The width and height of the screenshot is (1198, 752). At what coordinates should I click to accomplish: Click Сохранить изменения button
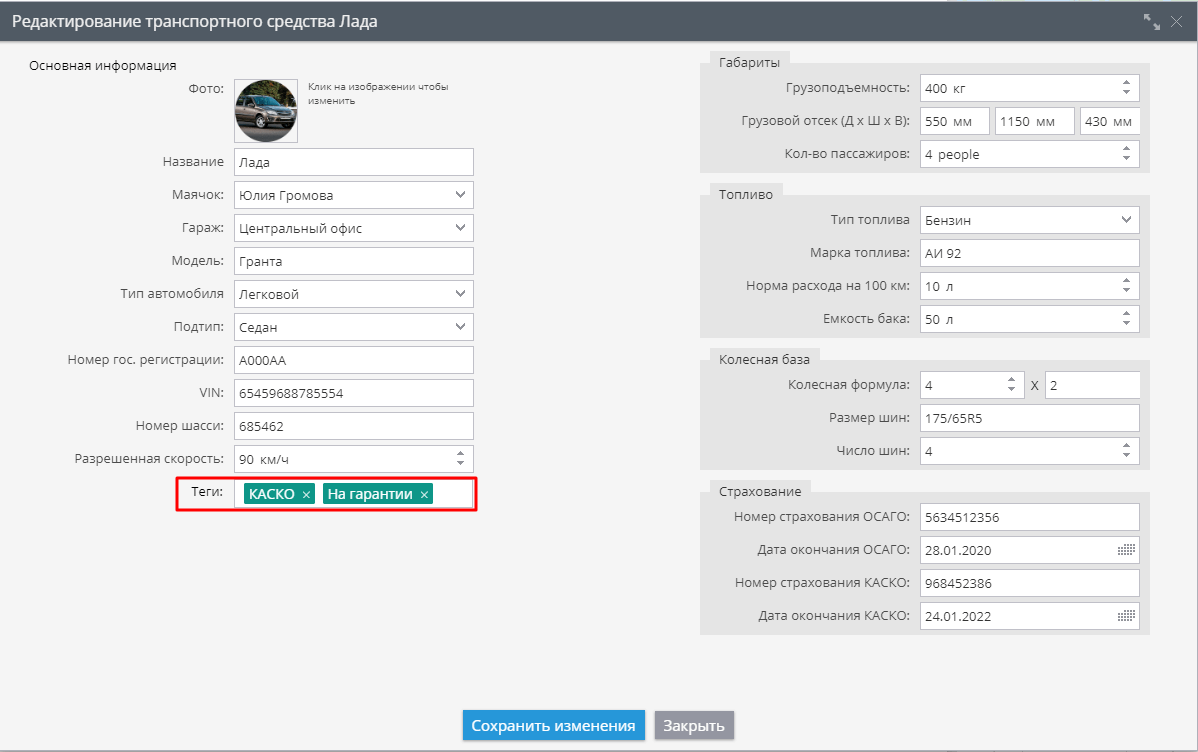click(554, 725)
